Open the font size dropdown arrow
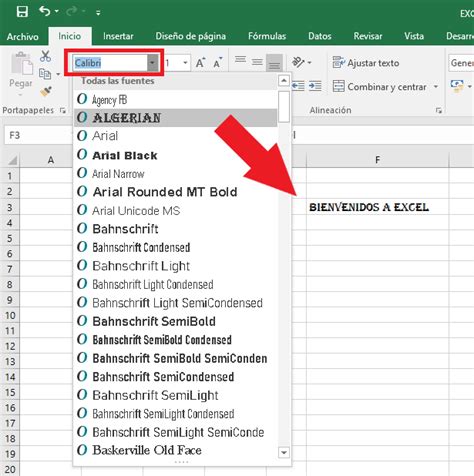This screenshot has height=476, width=474. [x=185, y=63]
